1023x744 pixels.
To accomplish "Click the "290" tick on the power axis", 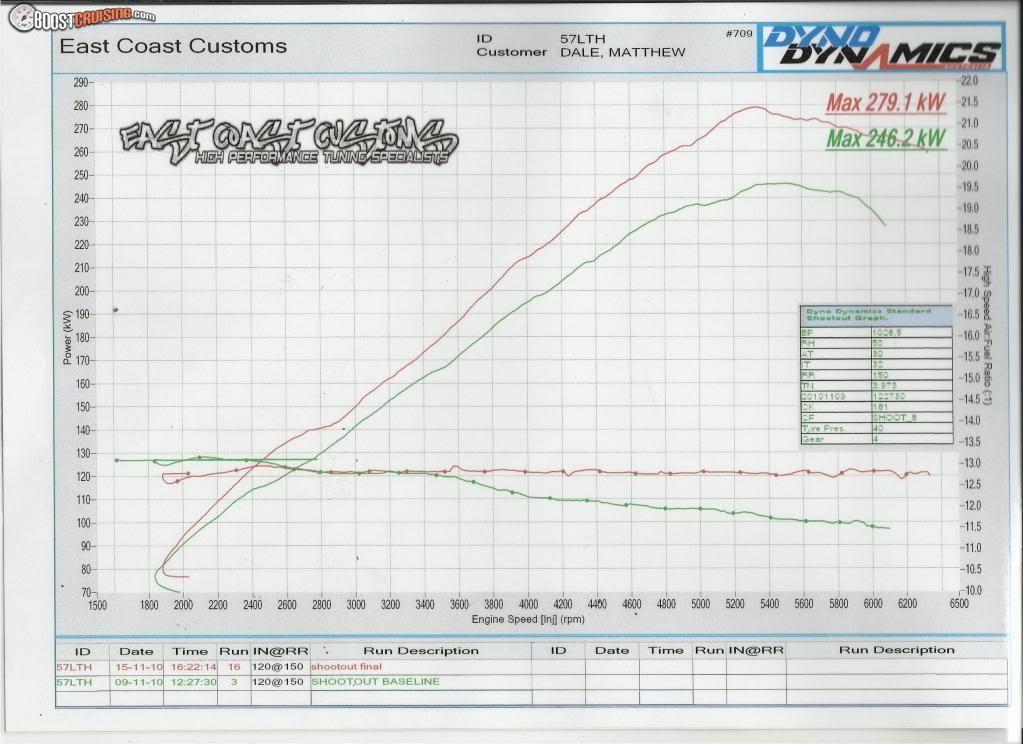I will pyautogui.click(x=81, y=83).
